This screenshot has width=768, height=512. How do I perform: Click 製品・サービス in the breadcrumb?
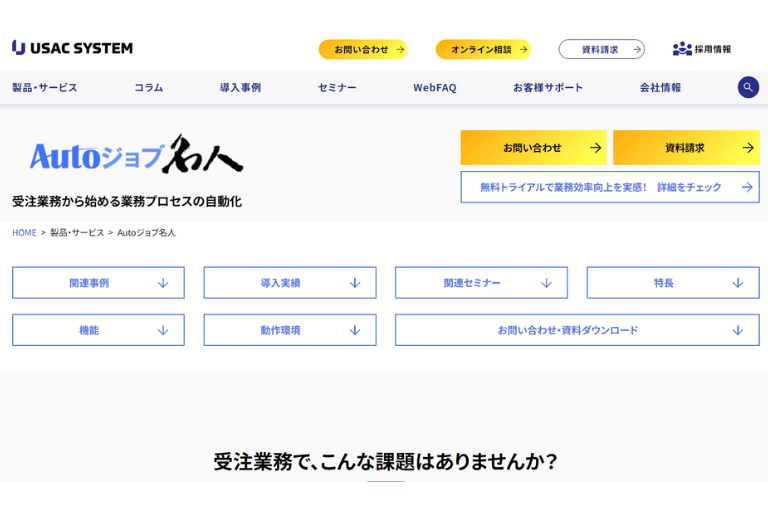(x=77, y=233)
